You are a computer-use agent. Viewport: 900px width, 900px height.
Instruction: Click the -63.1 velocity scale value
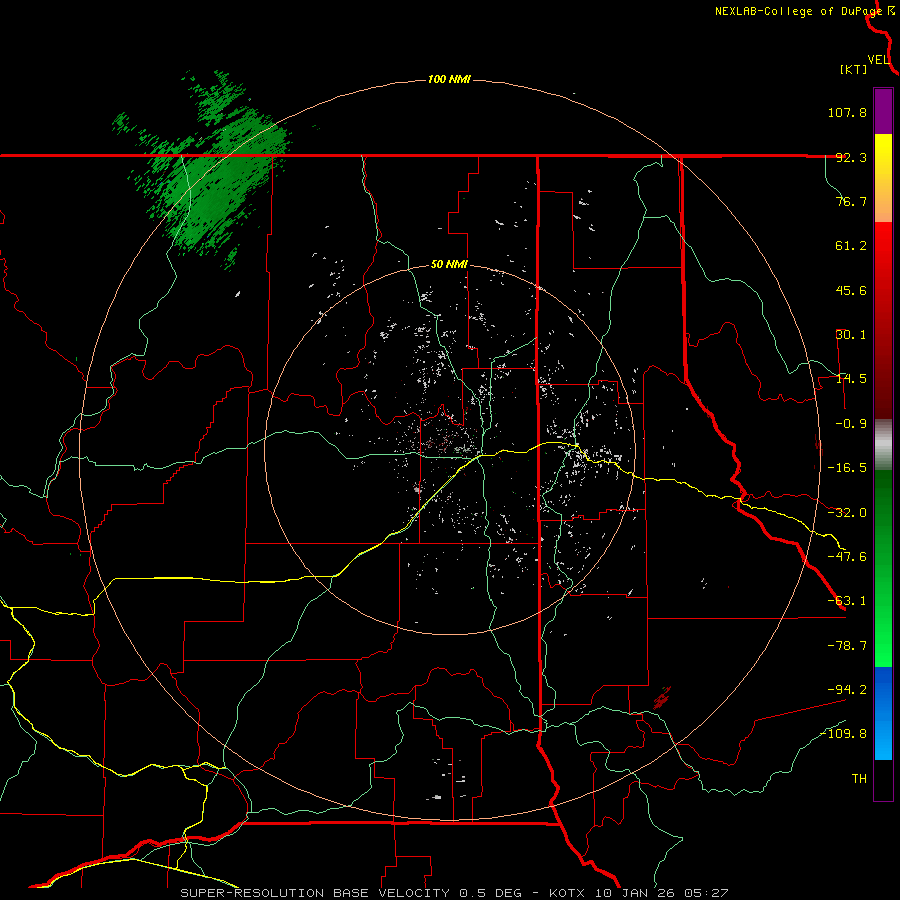(x=847, y=601)
